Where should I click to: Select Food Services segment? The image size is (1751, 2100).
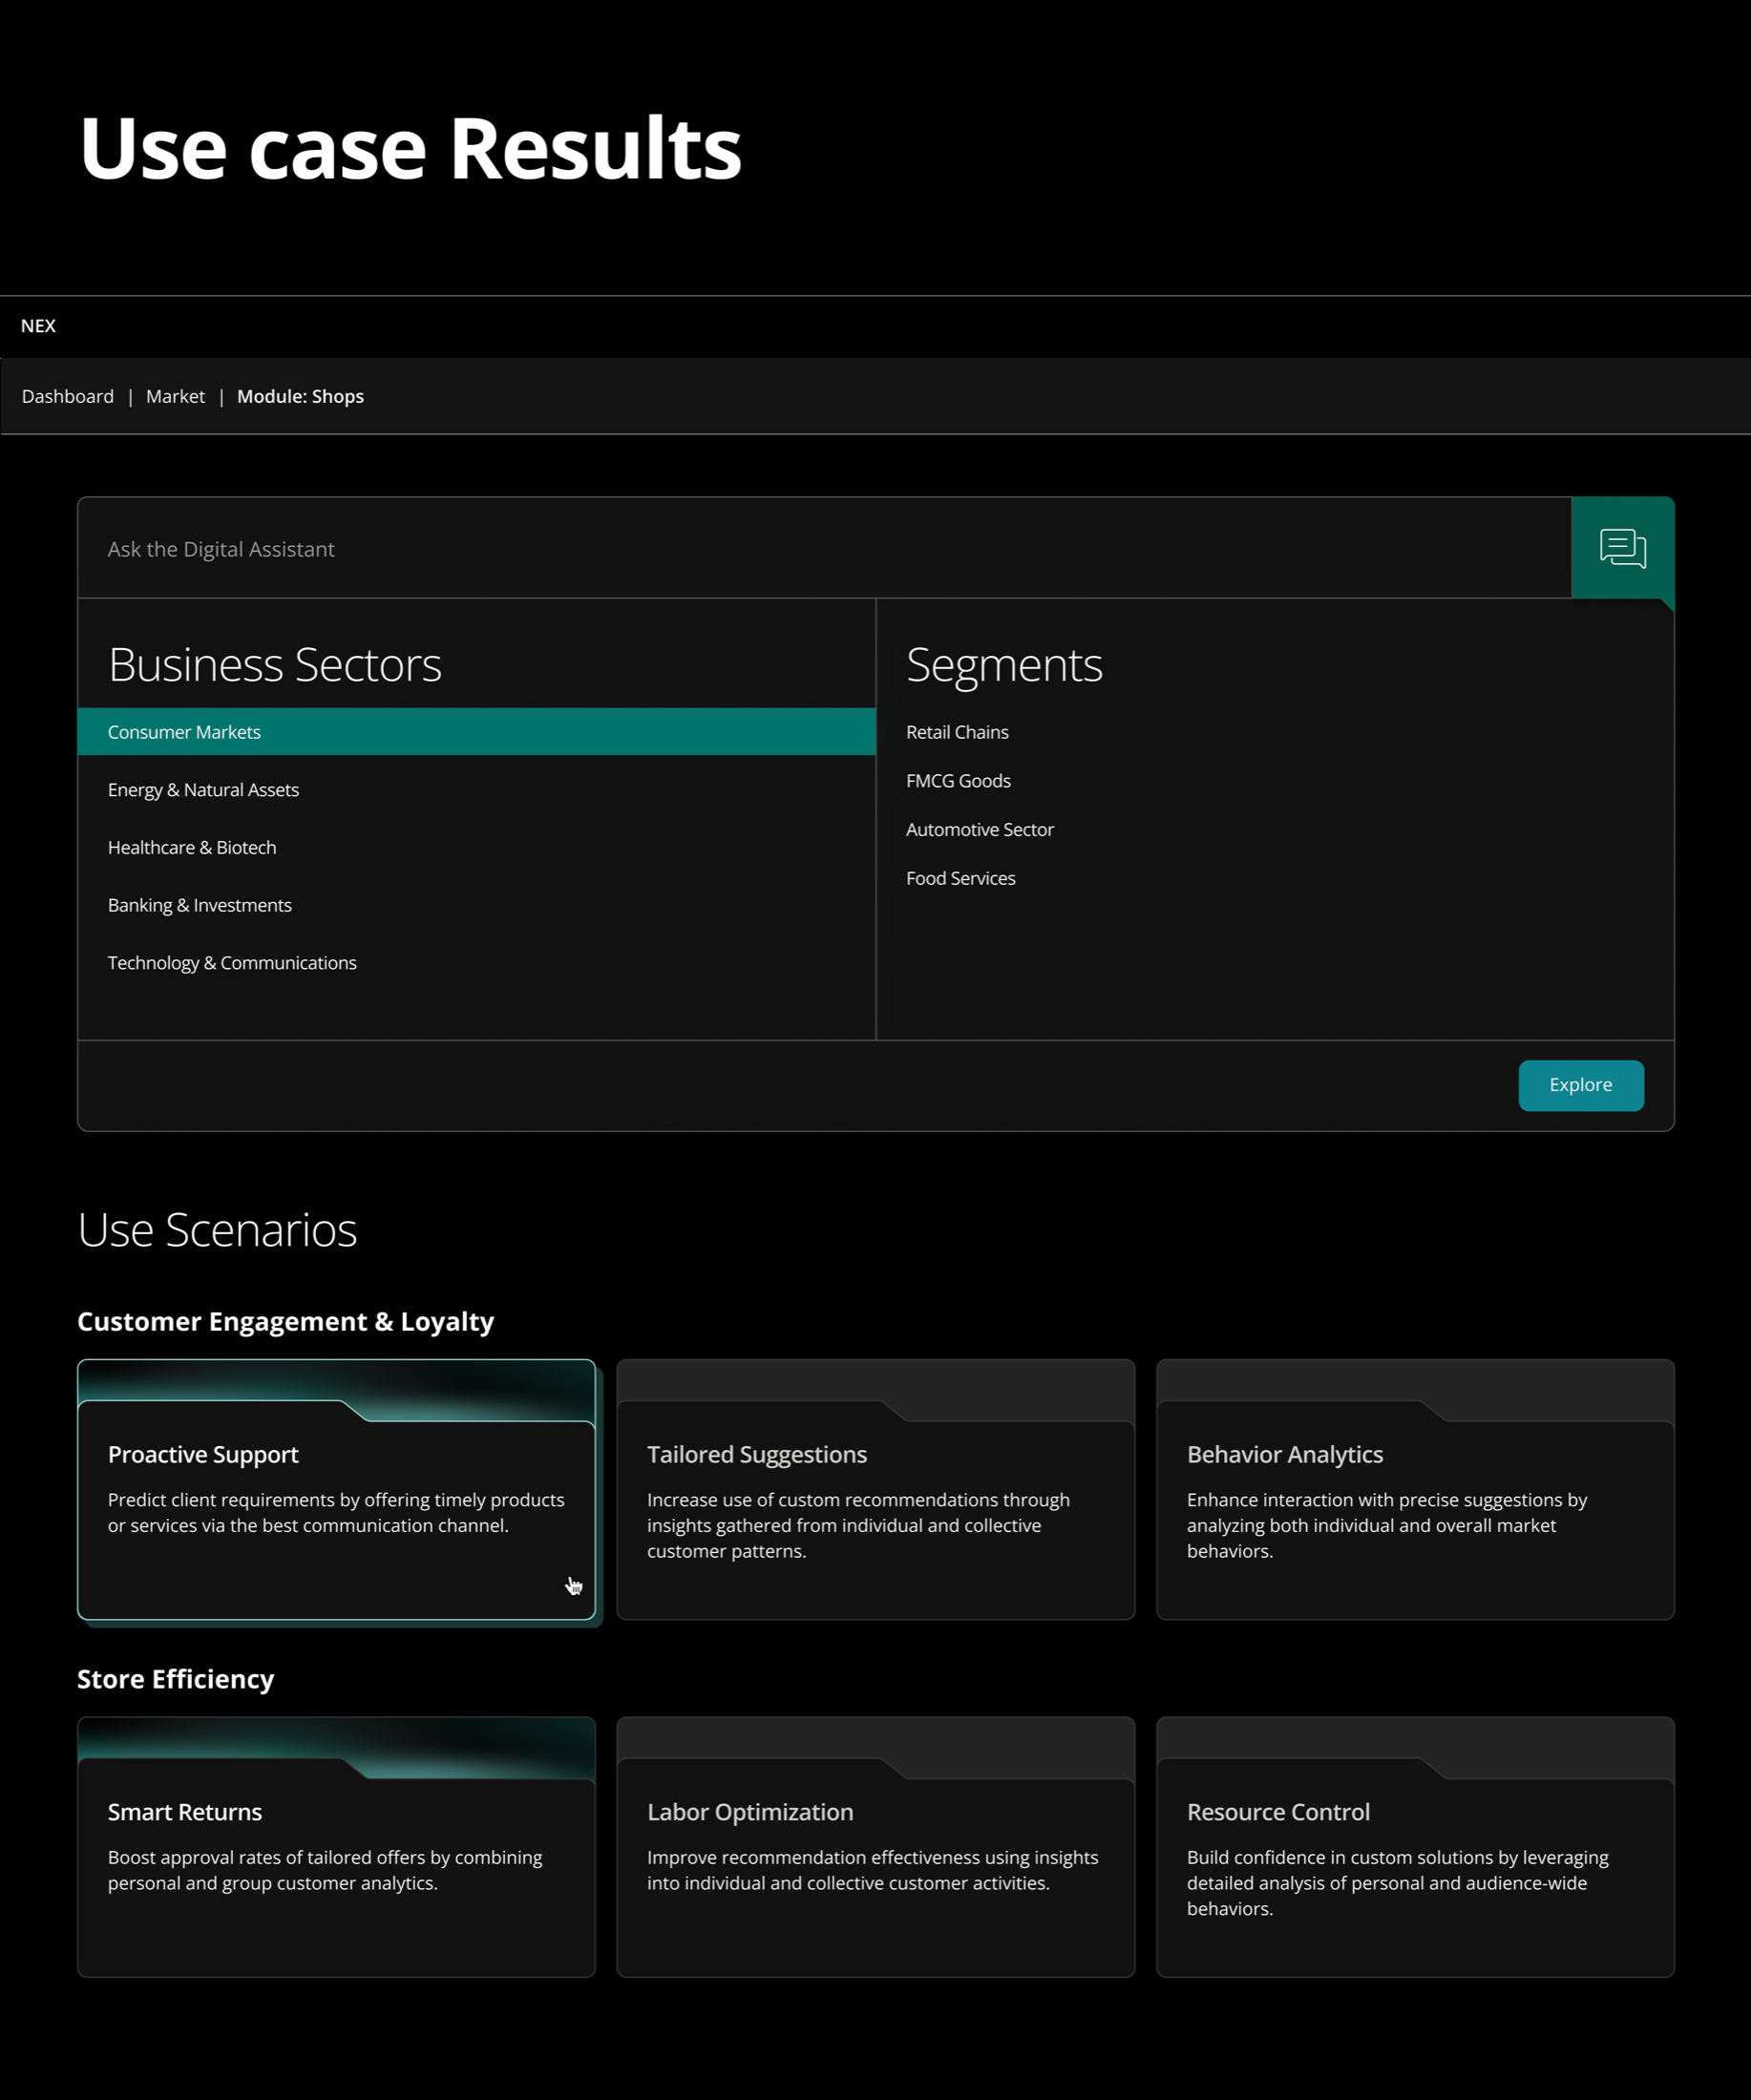[960, 878]
